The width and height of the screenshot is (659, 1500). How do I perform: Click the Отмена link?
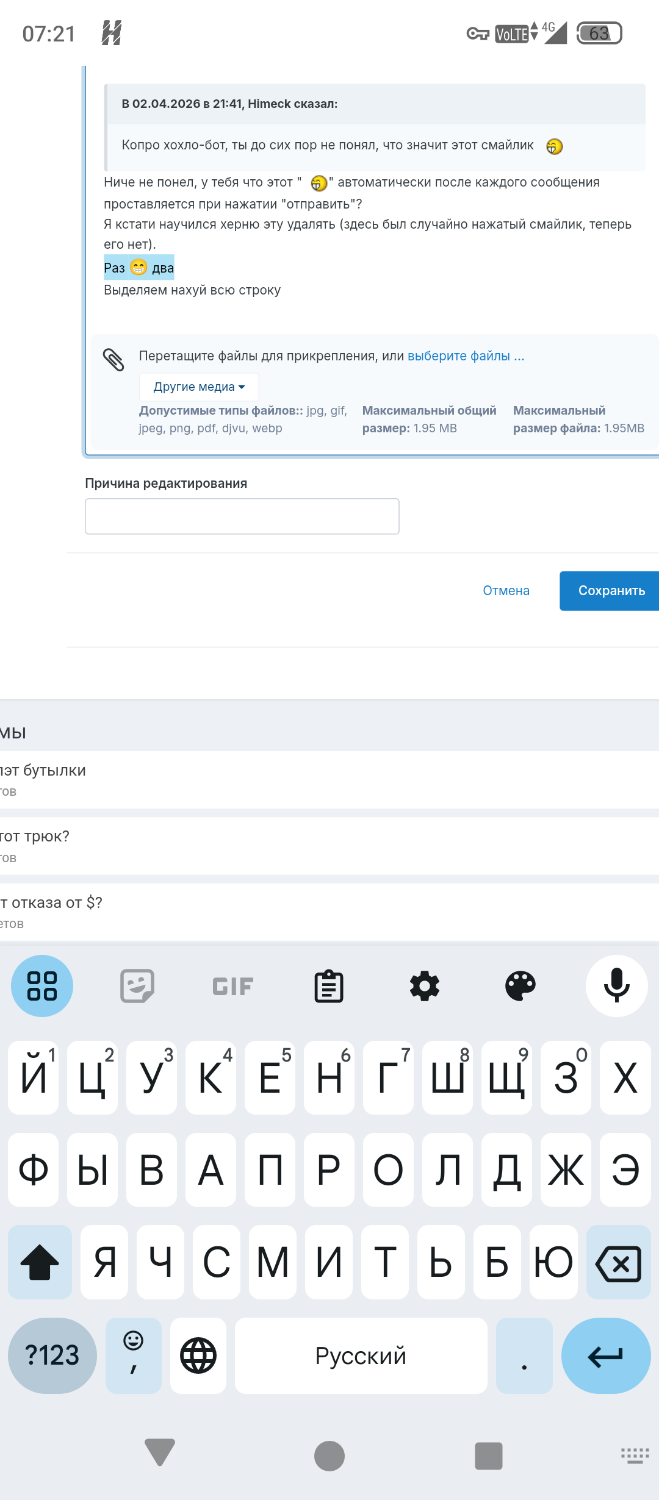pyautogui.click(x=506, y=590)
